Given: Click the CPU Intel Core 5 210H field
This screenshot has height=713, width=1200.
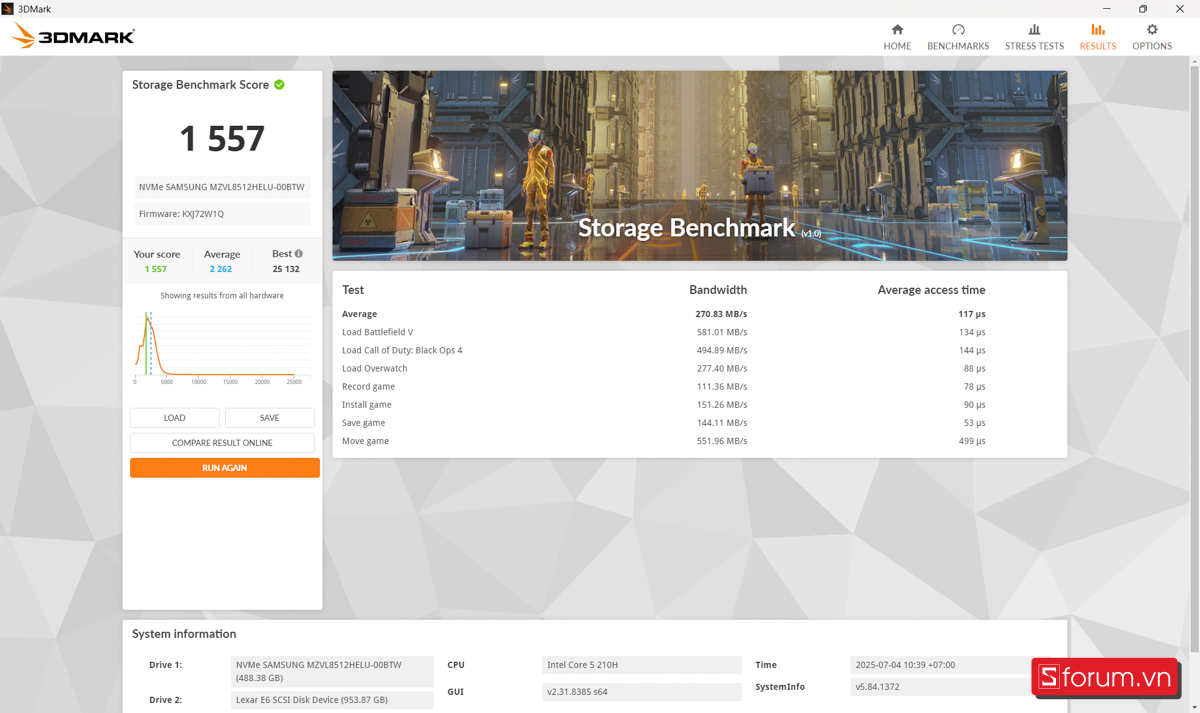Looking at the screenshot, I should click(x=642, y=665).
